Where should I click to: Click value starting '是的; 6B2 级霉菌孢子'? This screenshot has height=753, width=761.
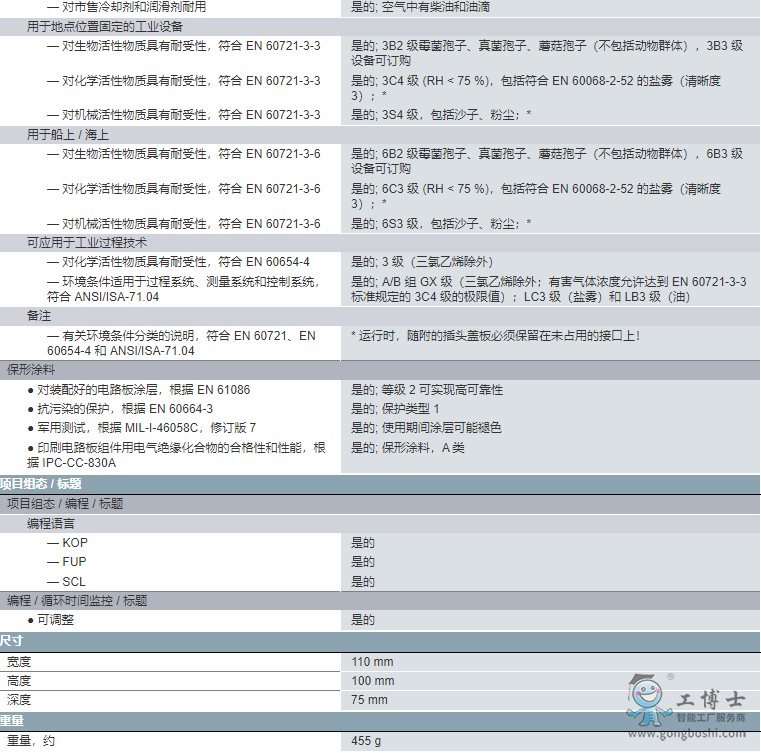tap(547, 161)
